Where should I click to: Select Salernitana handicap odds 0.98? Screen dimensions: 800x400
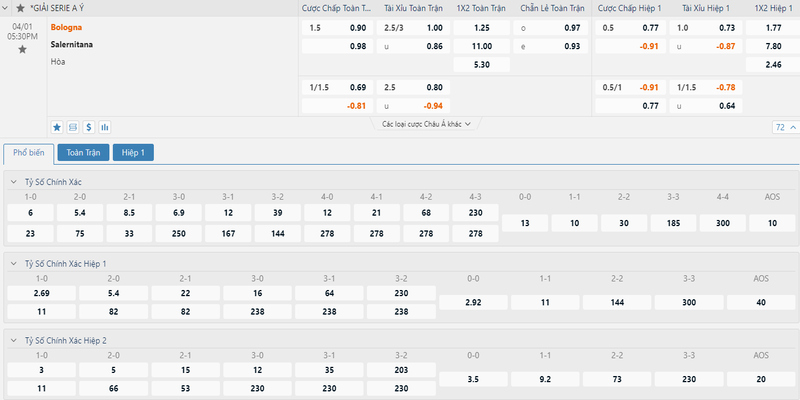click(x=337, y=46)
